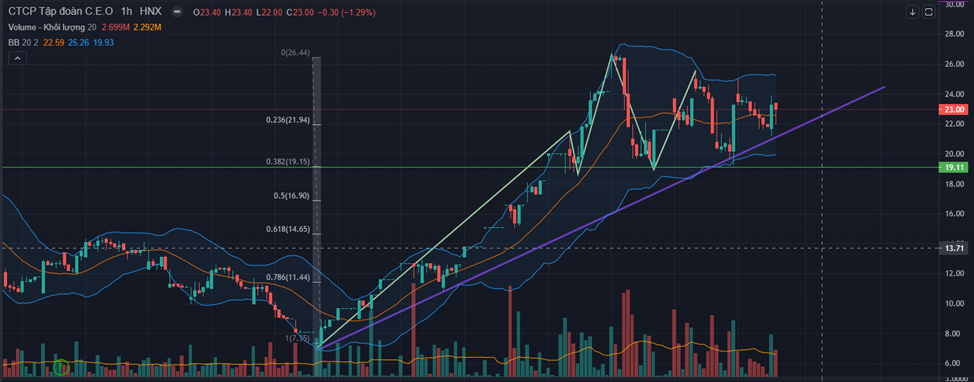Click the Fibonacci level label 0.5(16.90)
This screenshot has height=382, width=974.
(x=291, y=196)
